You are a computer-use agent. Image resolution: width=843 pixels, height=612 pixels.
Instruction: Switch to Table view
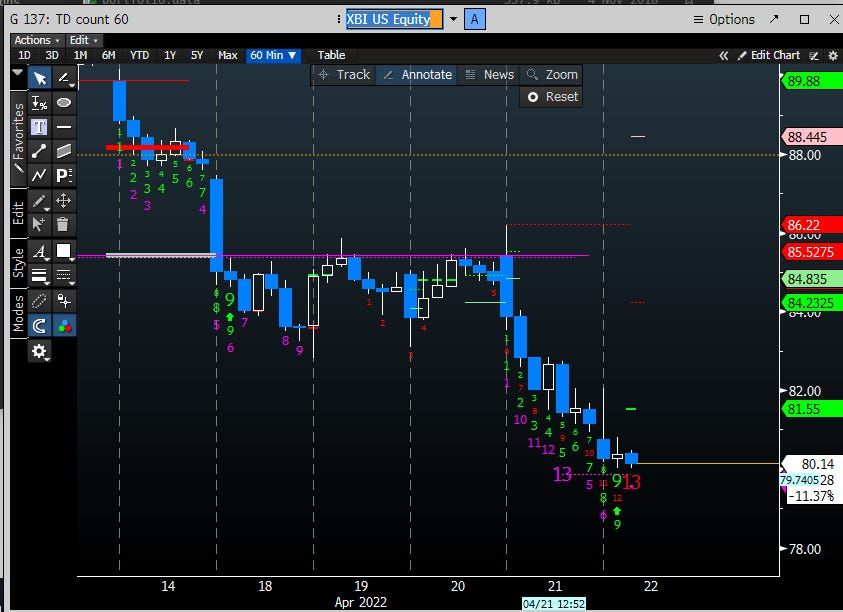(x=331, y=55)
